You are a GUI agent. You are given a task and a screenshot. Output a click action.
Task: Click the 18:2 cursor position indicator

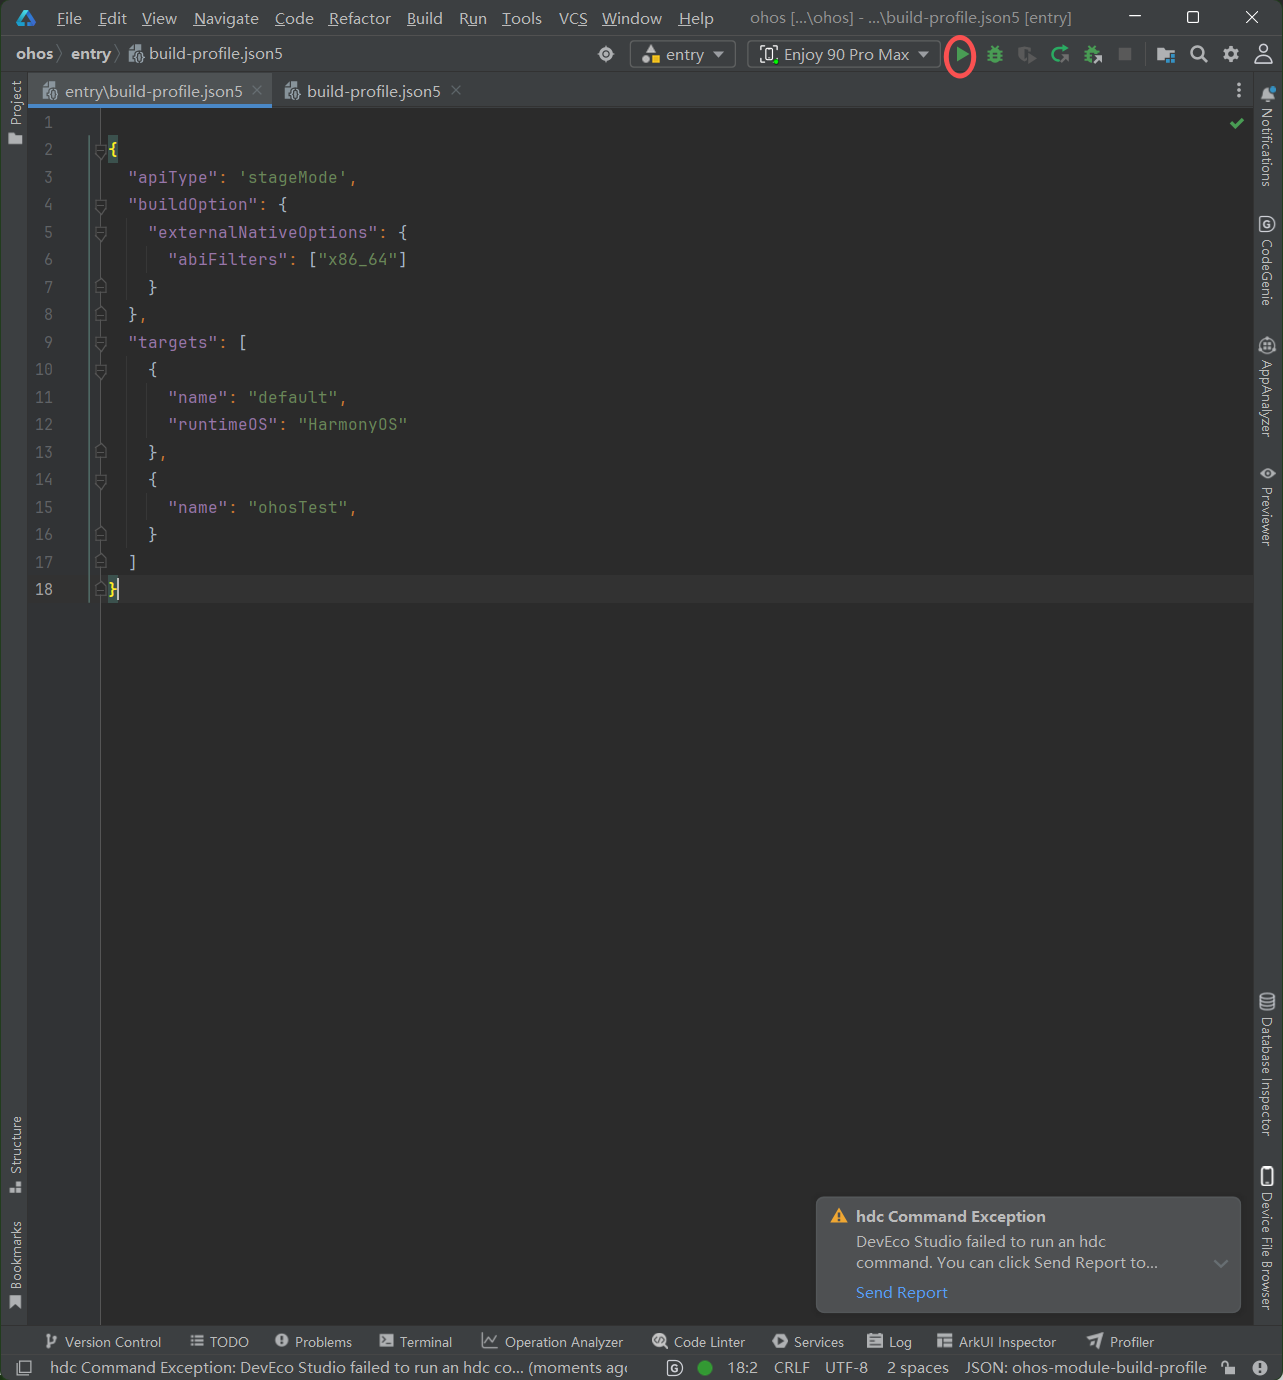click(742, 1367)
